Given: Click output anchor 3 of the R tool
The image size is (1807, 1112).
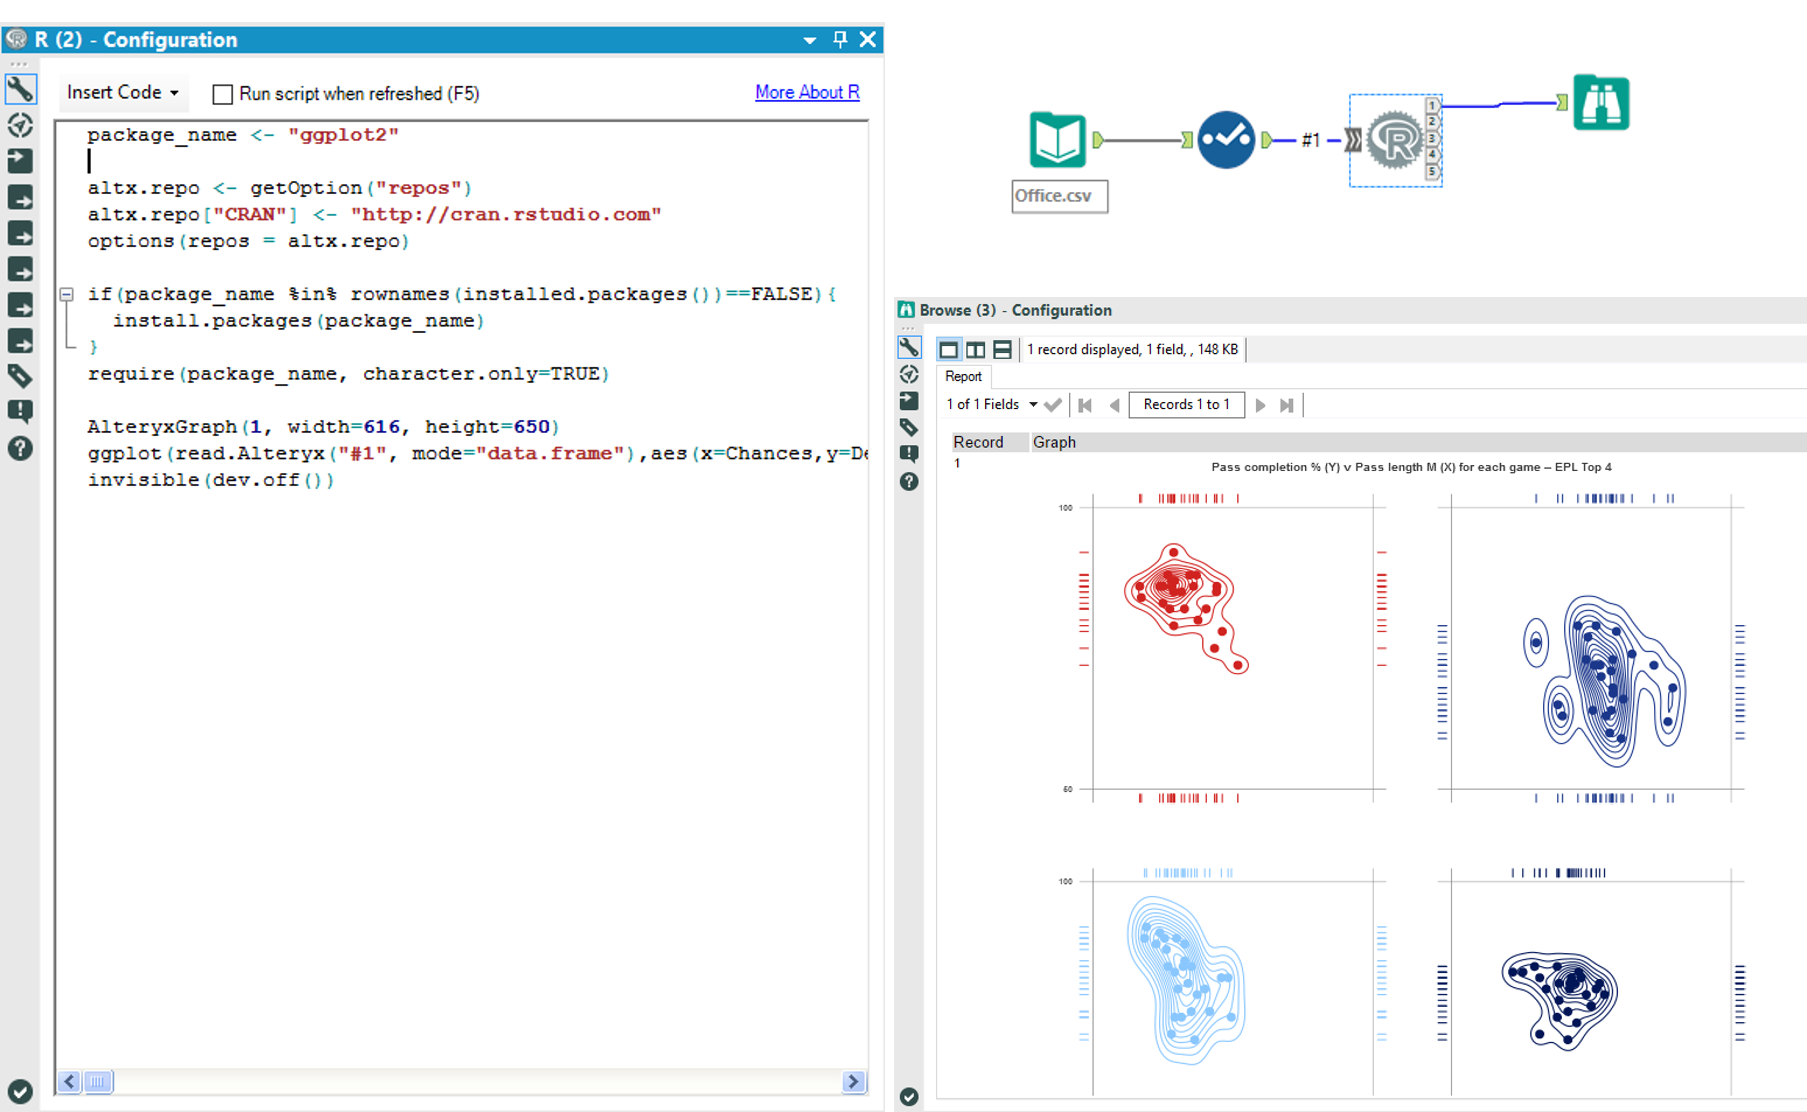Looking at the screenshot, I should click(1433, 138).
